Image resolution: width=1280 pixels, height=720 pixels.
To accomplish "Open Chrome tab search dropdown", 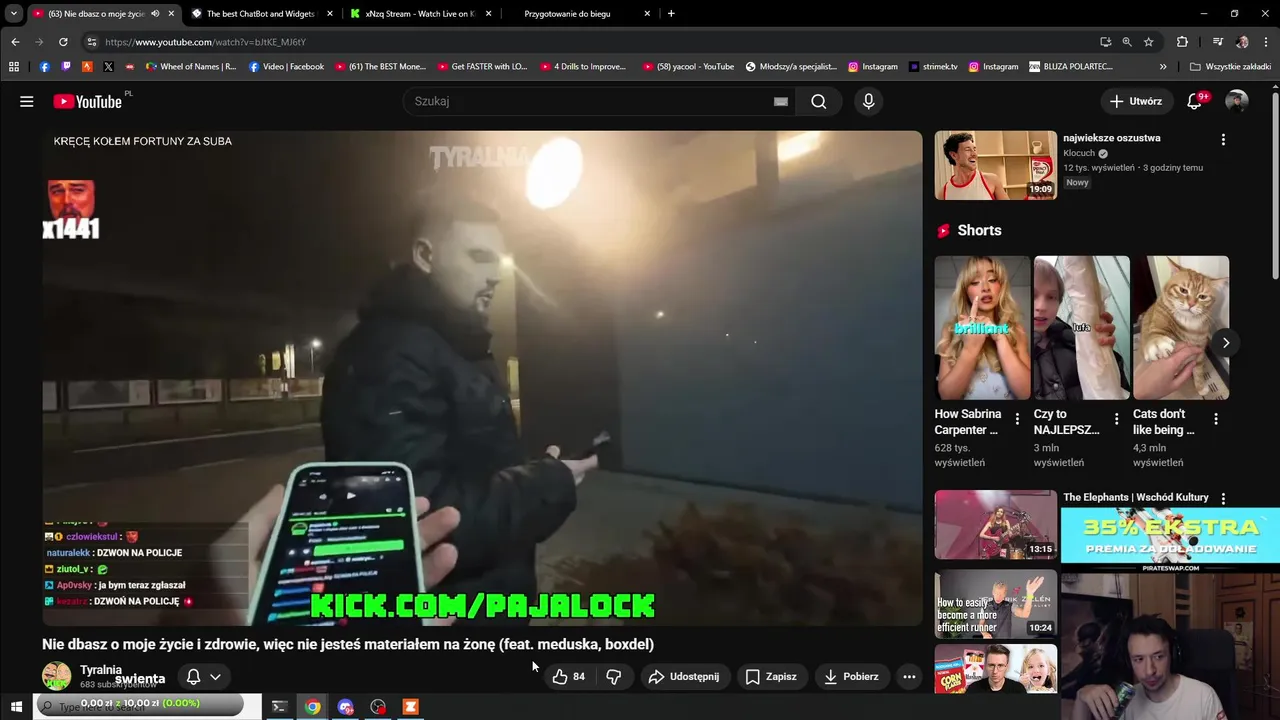I will point(14,14).
